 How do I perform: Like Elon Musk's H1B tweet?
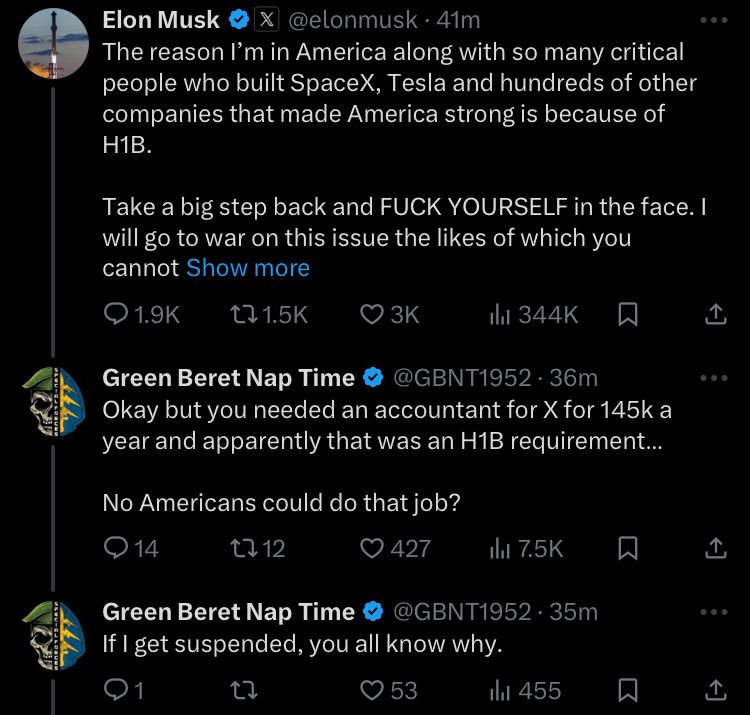click(x=372, y=315)
